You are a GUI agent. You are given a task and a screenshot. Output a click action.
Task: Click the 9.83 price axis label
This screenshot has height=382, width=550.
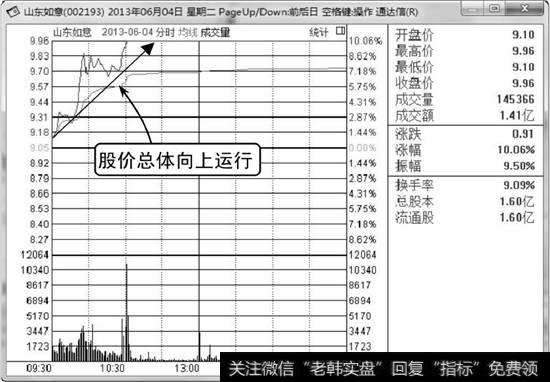tap(40, 56)
